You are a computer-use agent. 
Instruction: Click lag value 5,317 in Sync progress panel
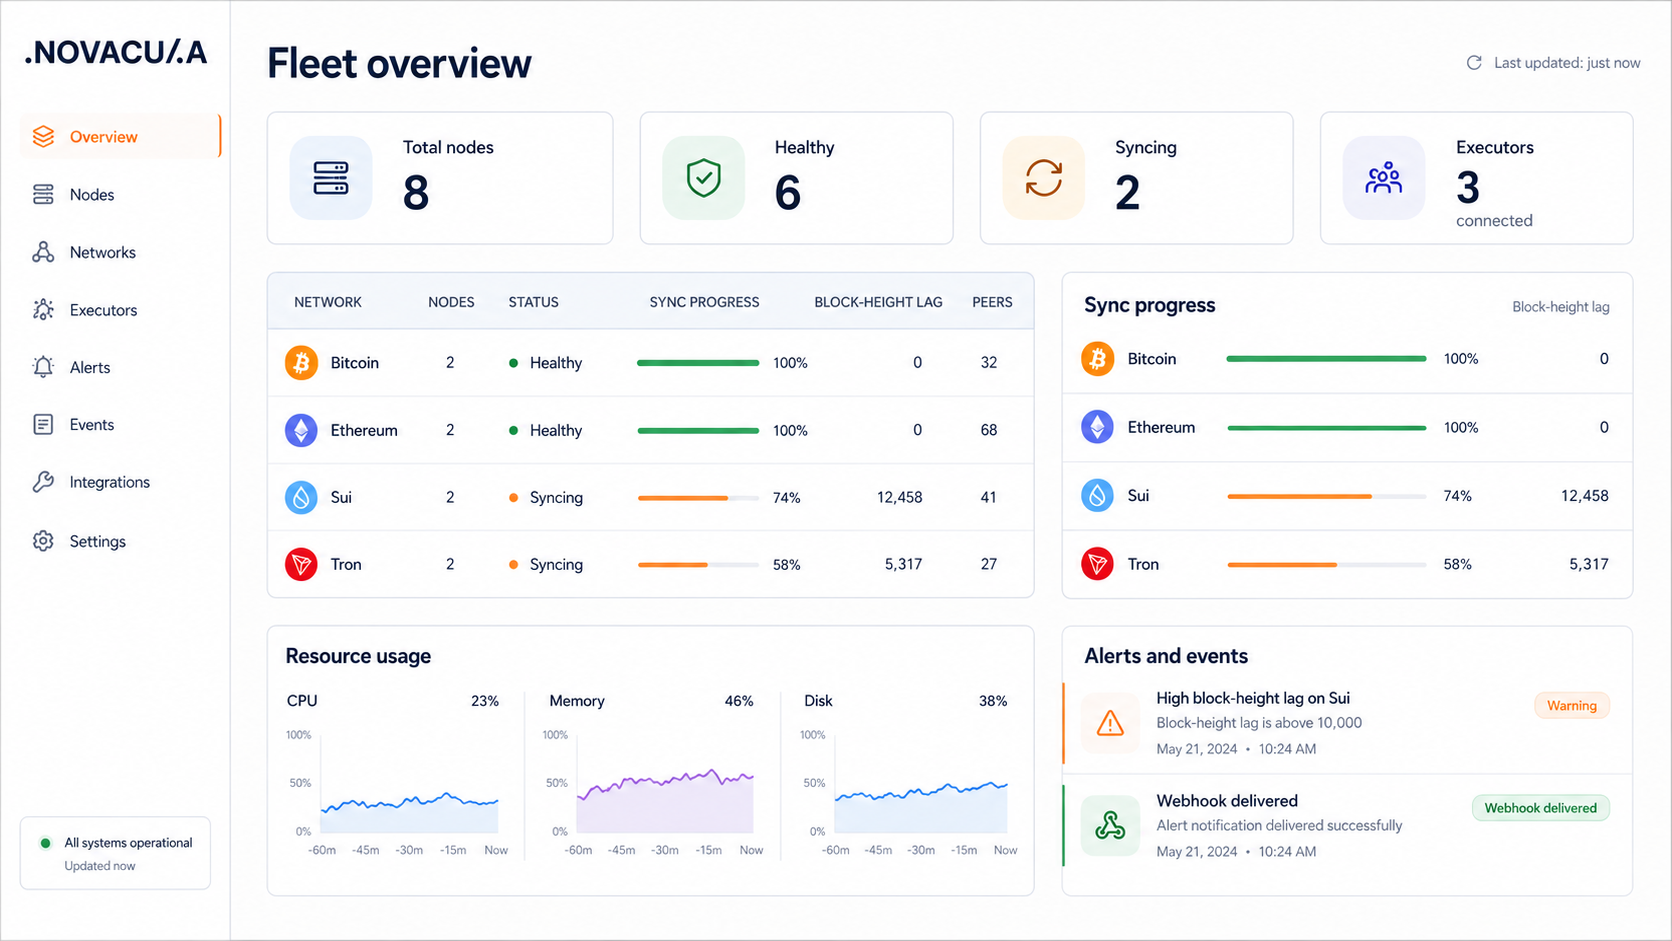point(1589,564)
